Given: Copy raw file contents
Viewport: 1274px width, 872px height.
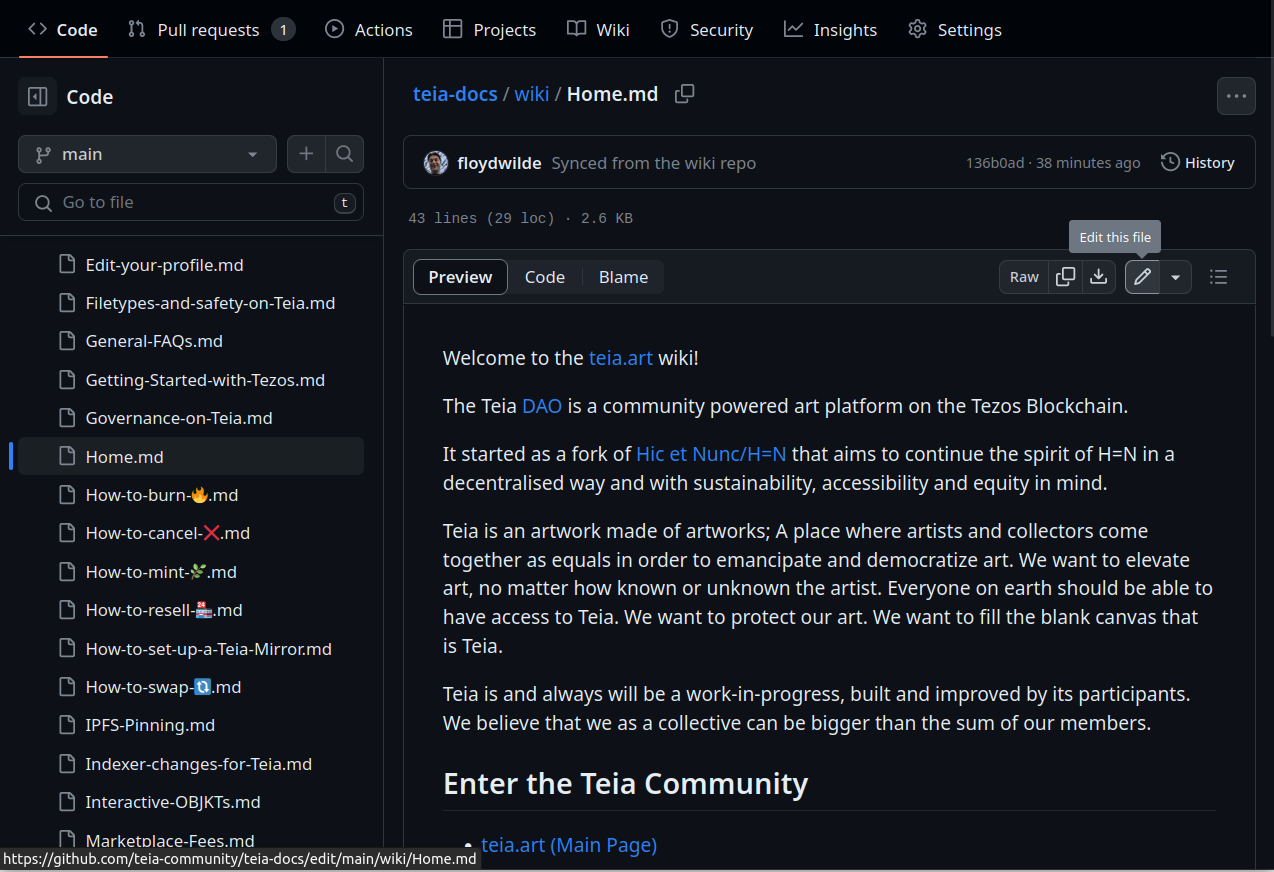Looking at the screenshot, I should coord(1066,277).
